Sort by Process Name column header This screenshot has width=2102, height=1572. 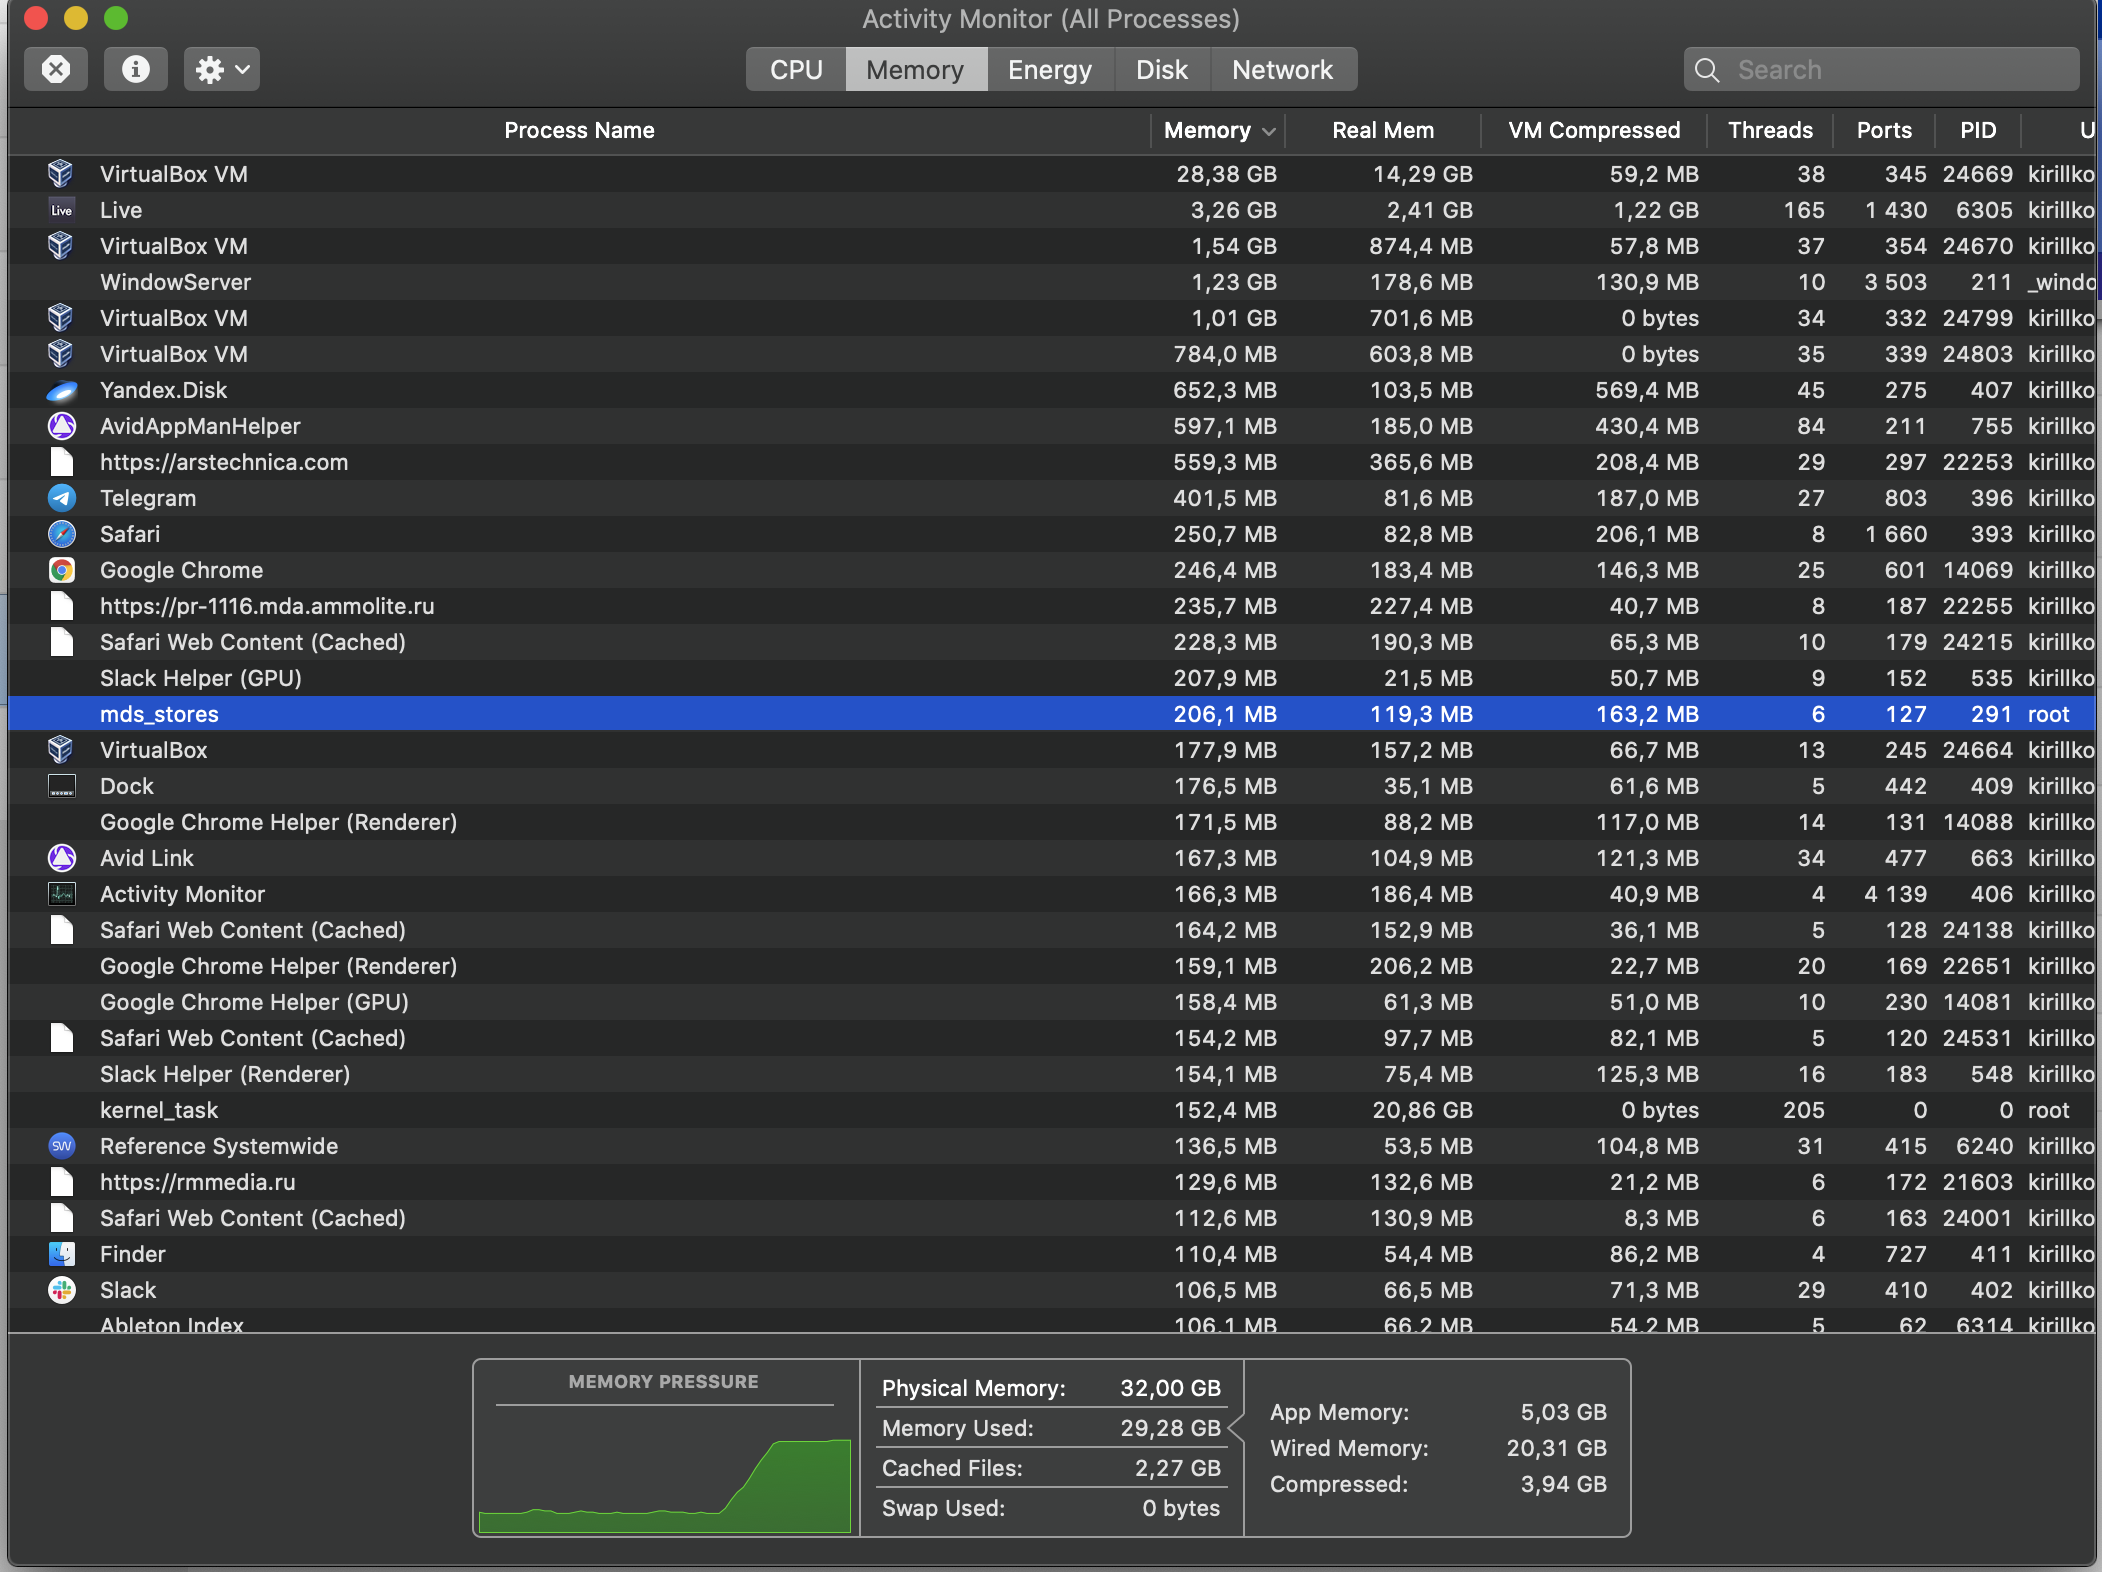pos(579,130)
